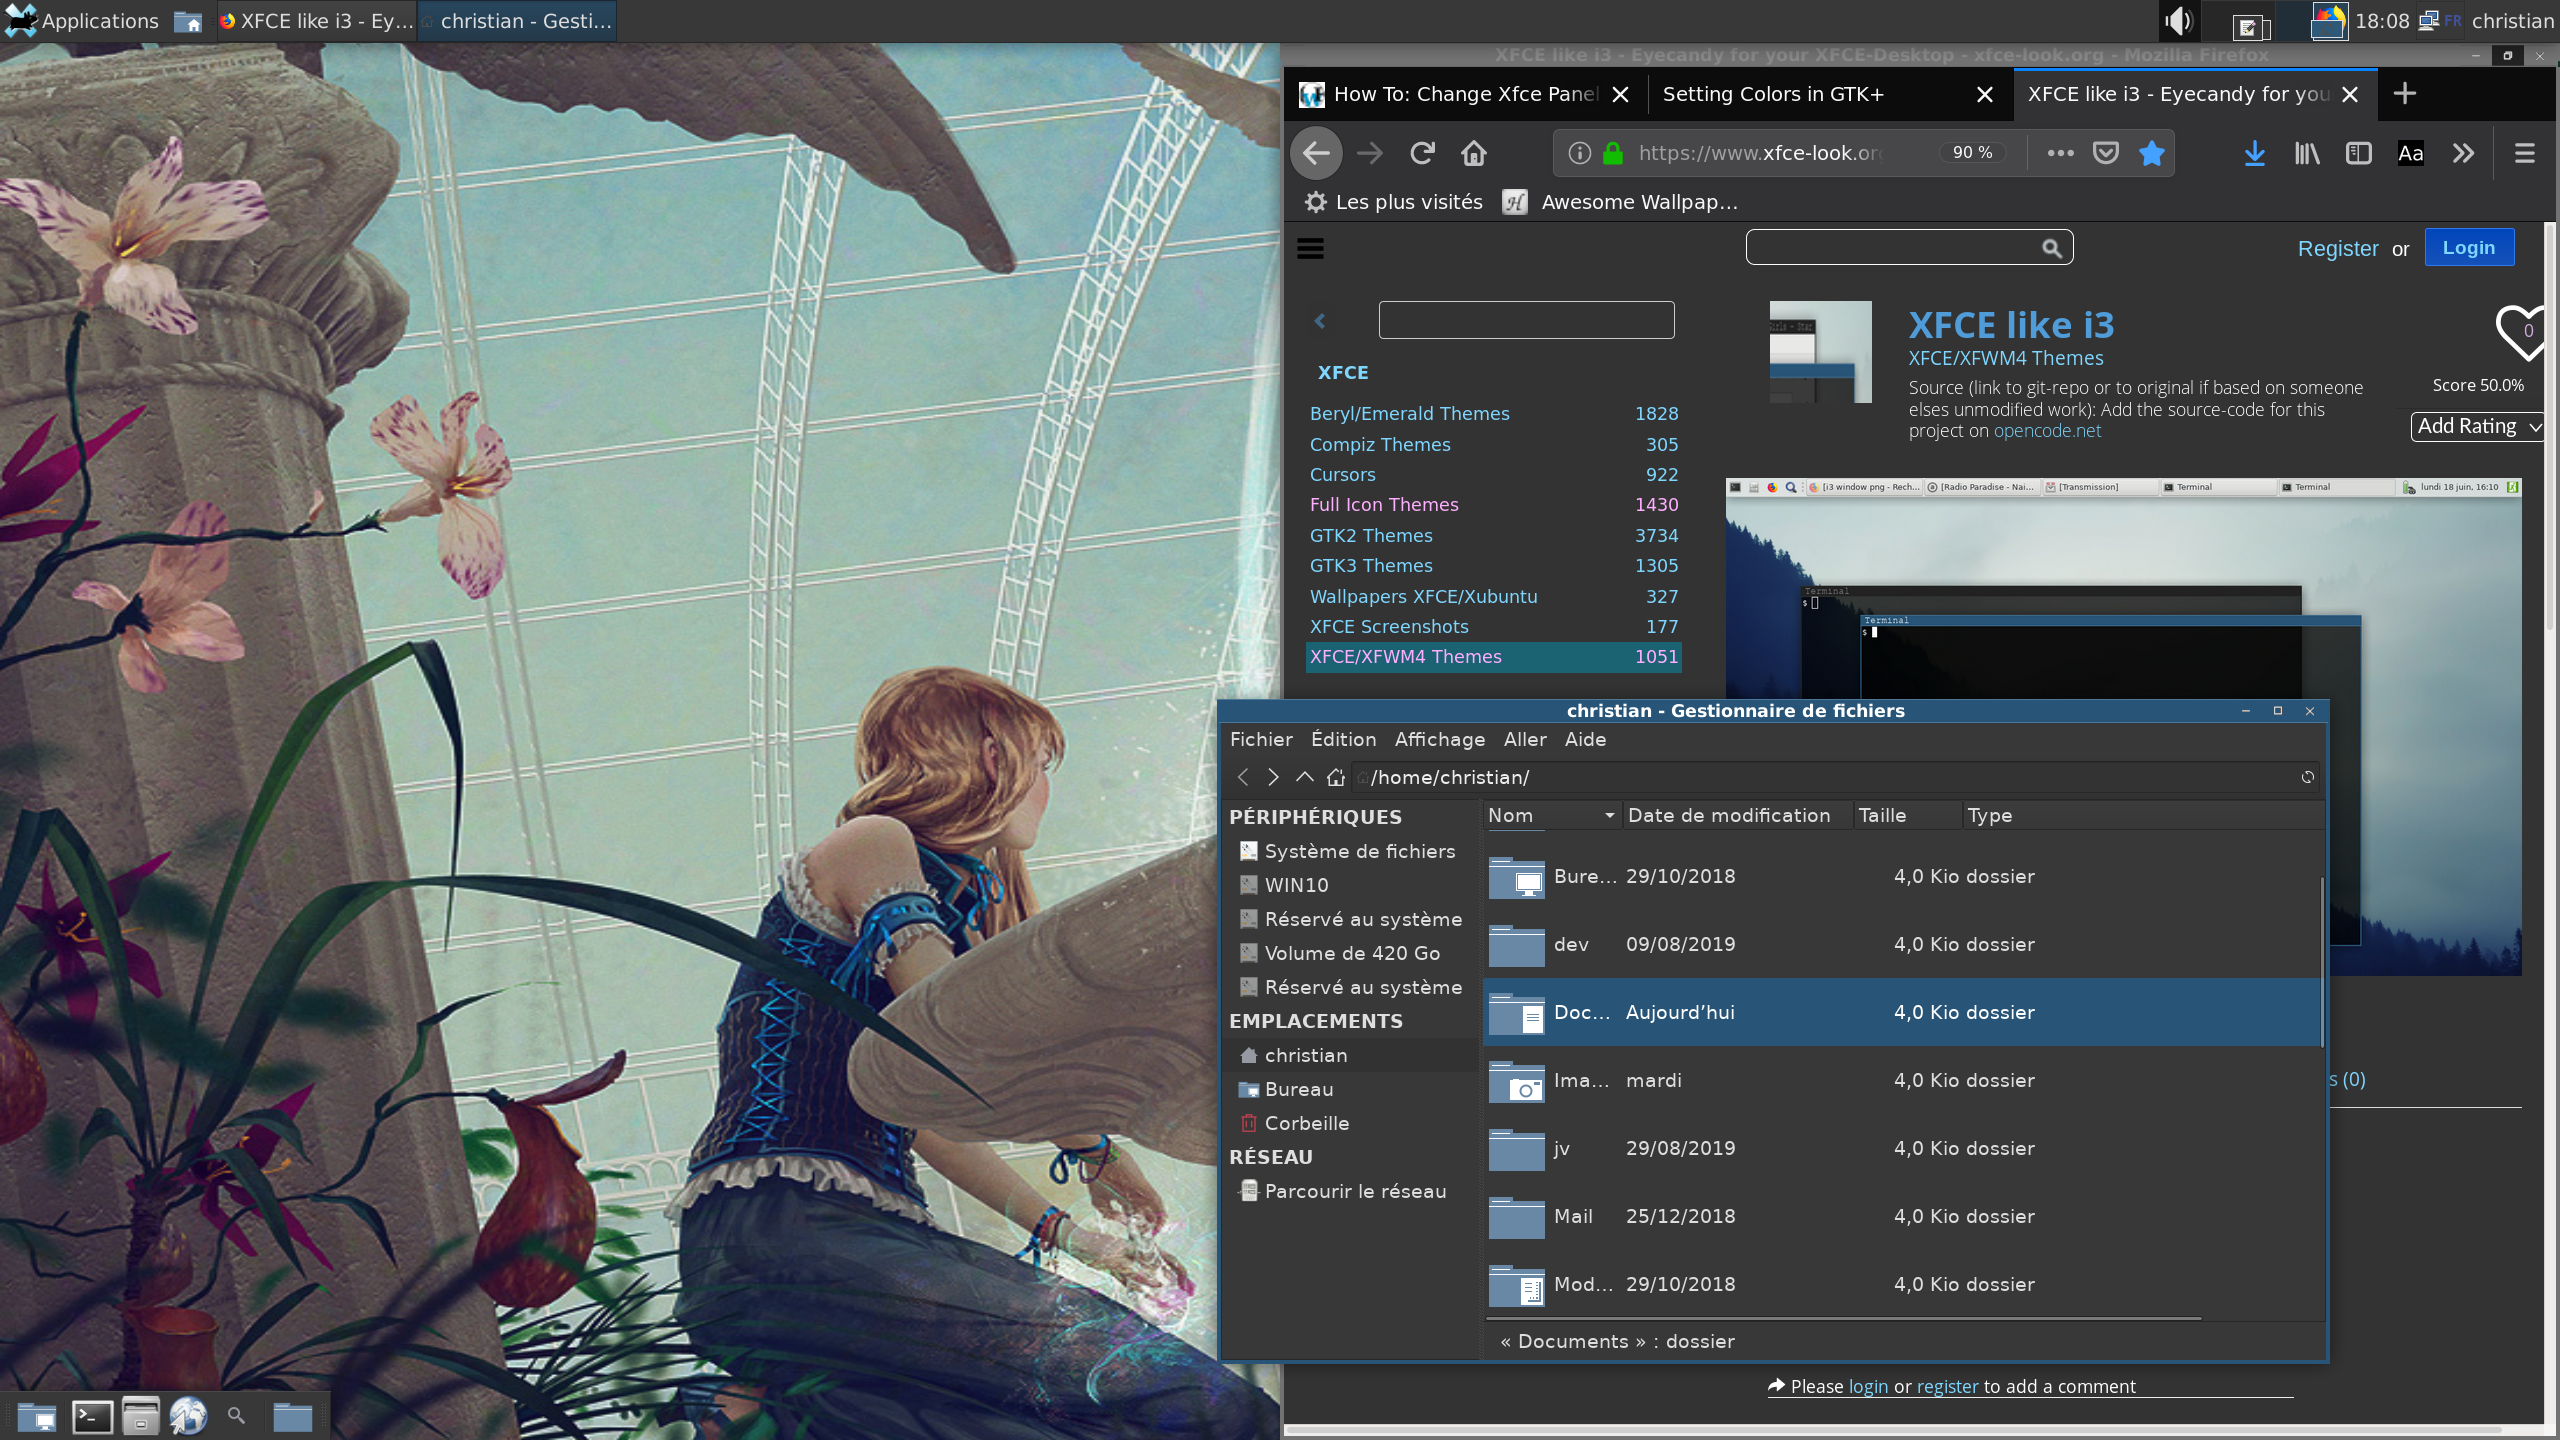Open the opencode.net link

pyautogui.click(x=2047, y=431)
